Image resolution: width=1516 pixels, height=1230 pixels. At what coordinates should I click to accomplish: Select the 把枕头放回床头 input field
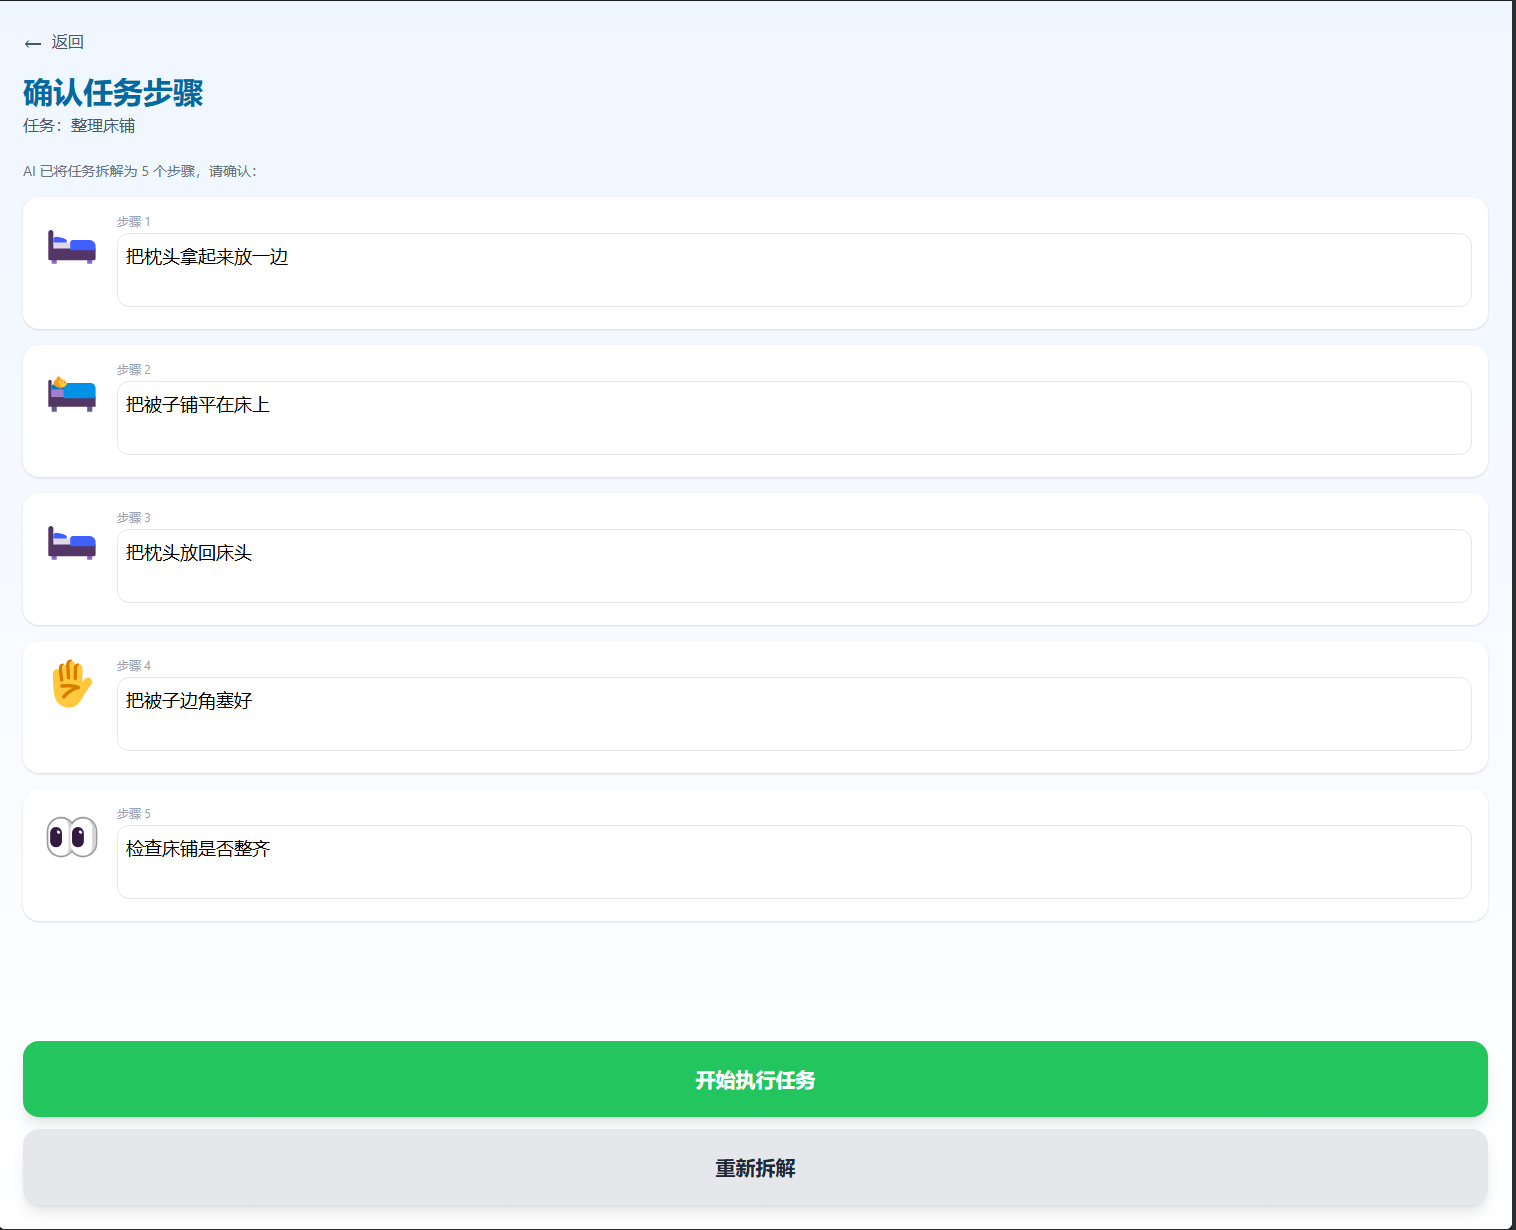point(793,566)
